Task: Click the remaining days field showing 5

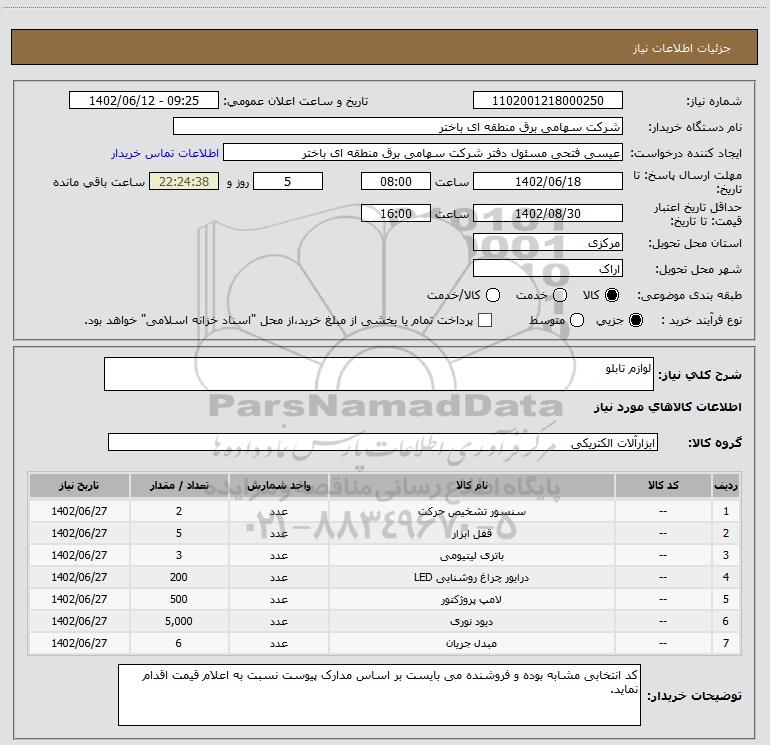Action: click(288, 181)
